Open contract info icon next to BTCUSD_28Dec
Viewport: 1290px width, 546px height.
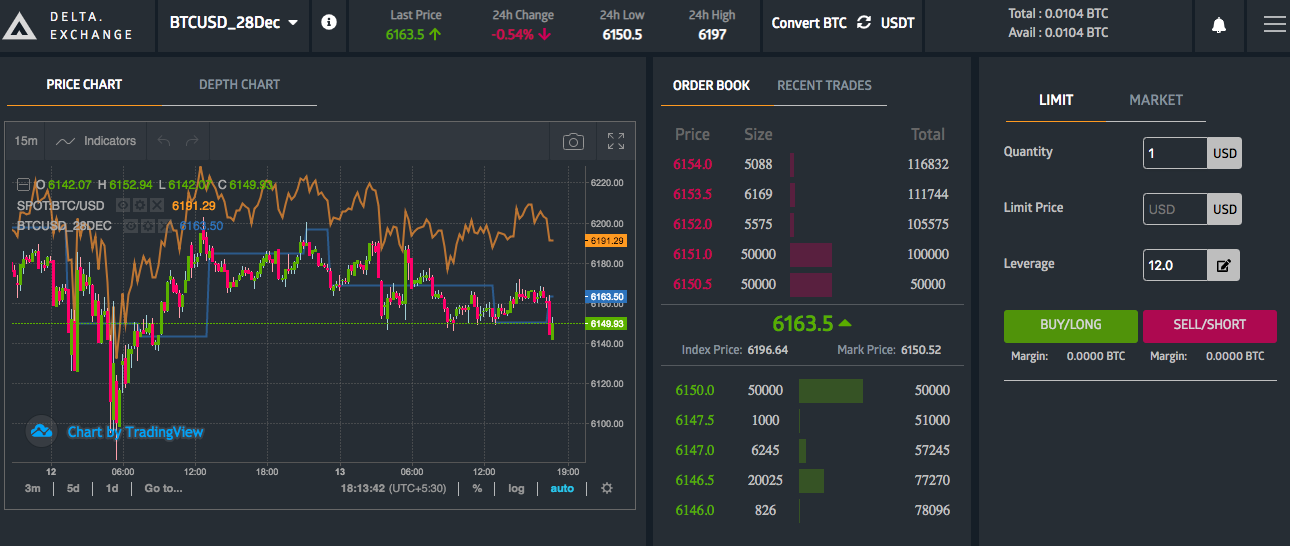(x=329, y=22)
